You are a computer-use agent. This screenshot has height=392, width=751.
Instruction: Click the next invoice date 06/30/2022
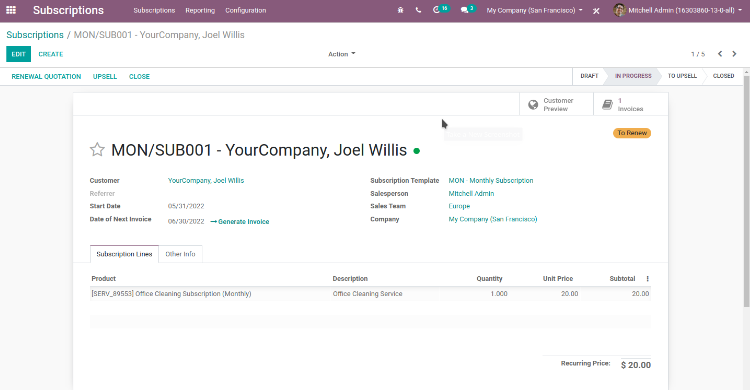[x=186, y=221]
